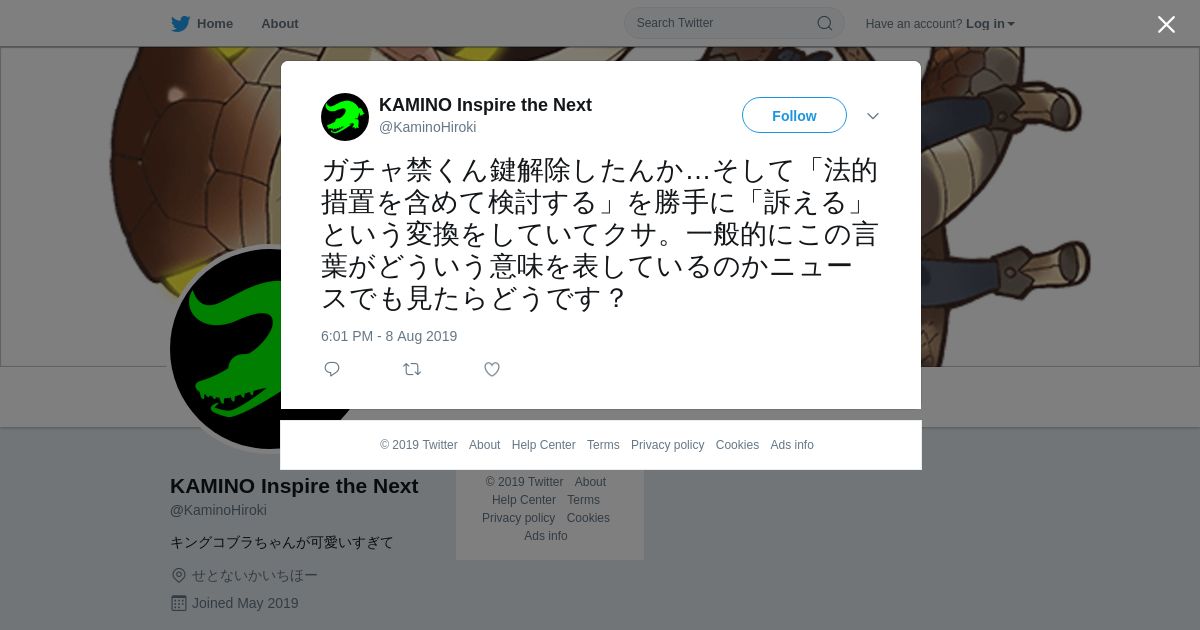Click the 6:01 PM - 8 Aug 2019 timestamp
This screenshot has width=1200, height=630.
[389, 336]
